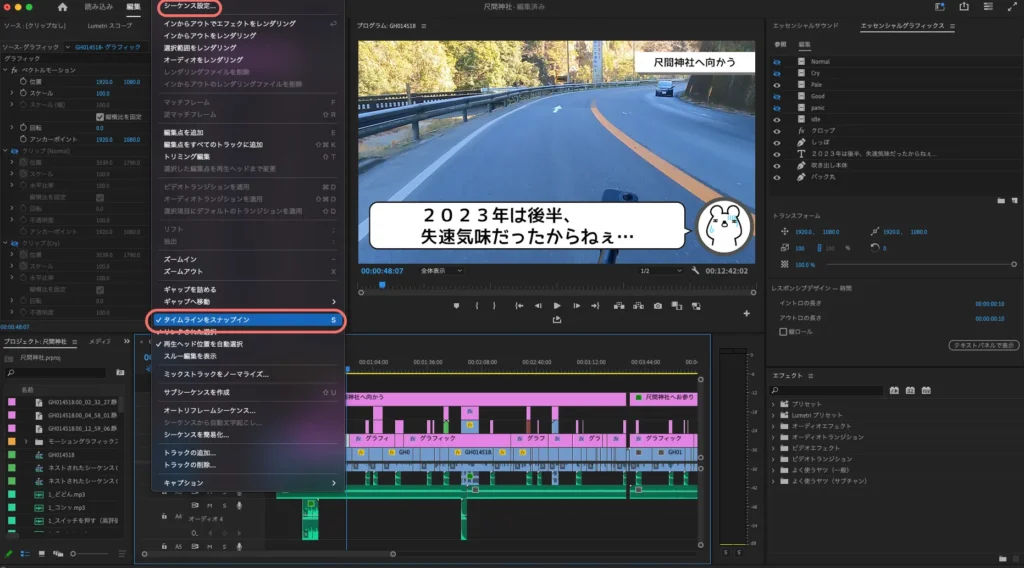
Task: Go to In point button
Action: (519, 306)
